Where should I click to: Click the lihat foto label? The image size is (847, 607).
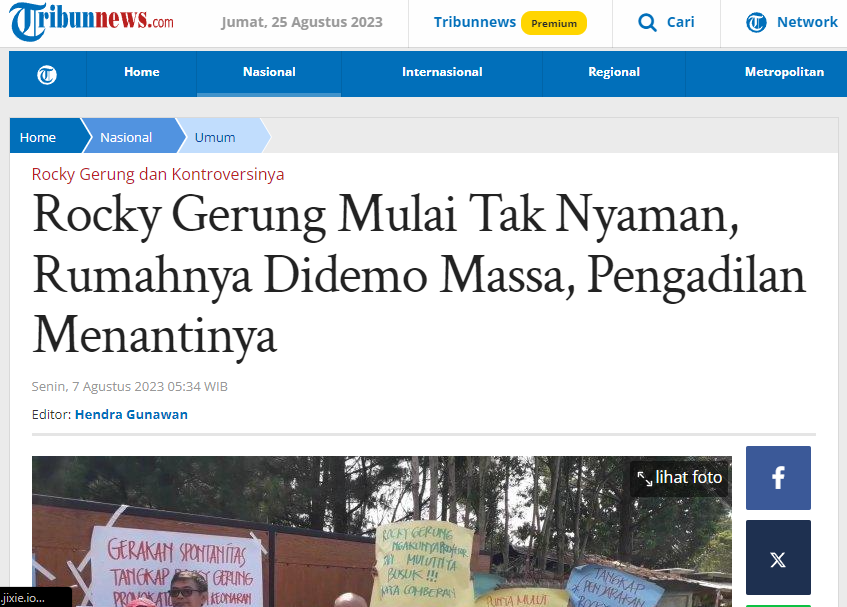[689, 477]
